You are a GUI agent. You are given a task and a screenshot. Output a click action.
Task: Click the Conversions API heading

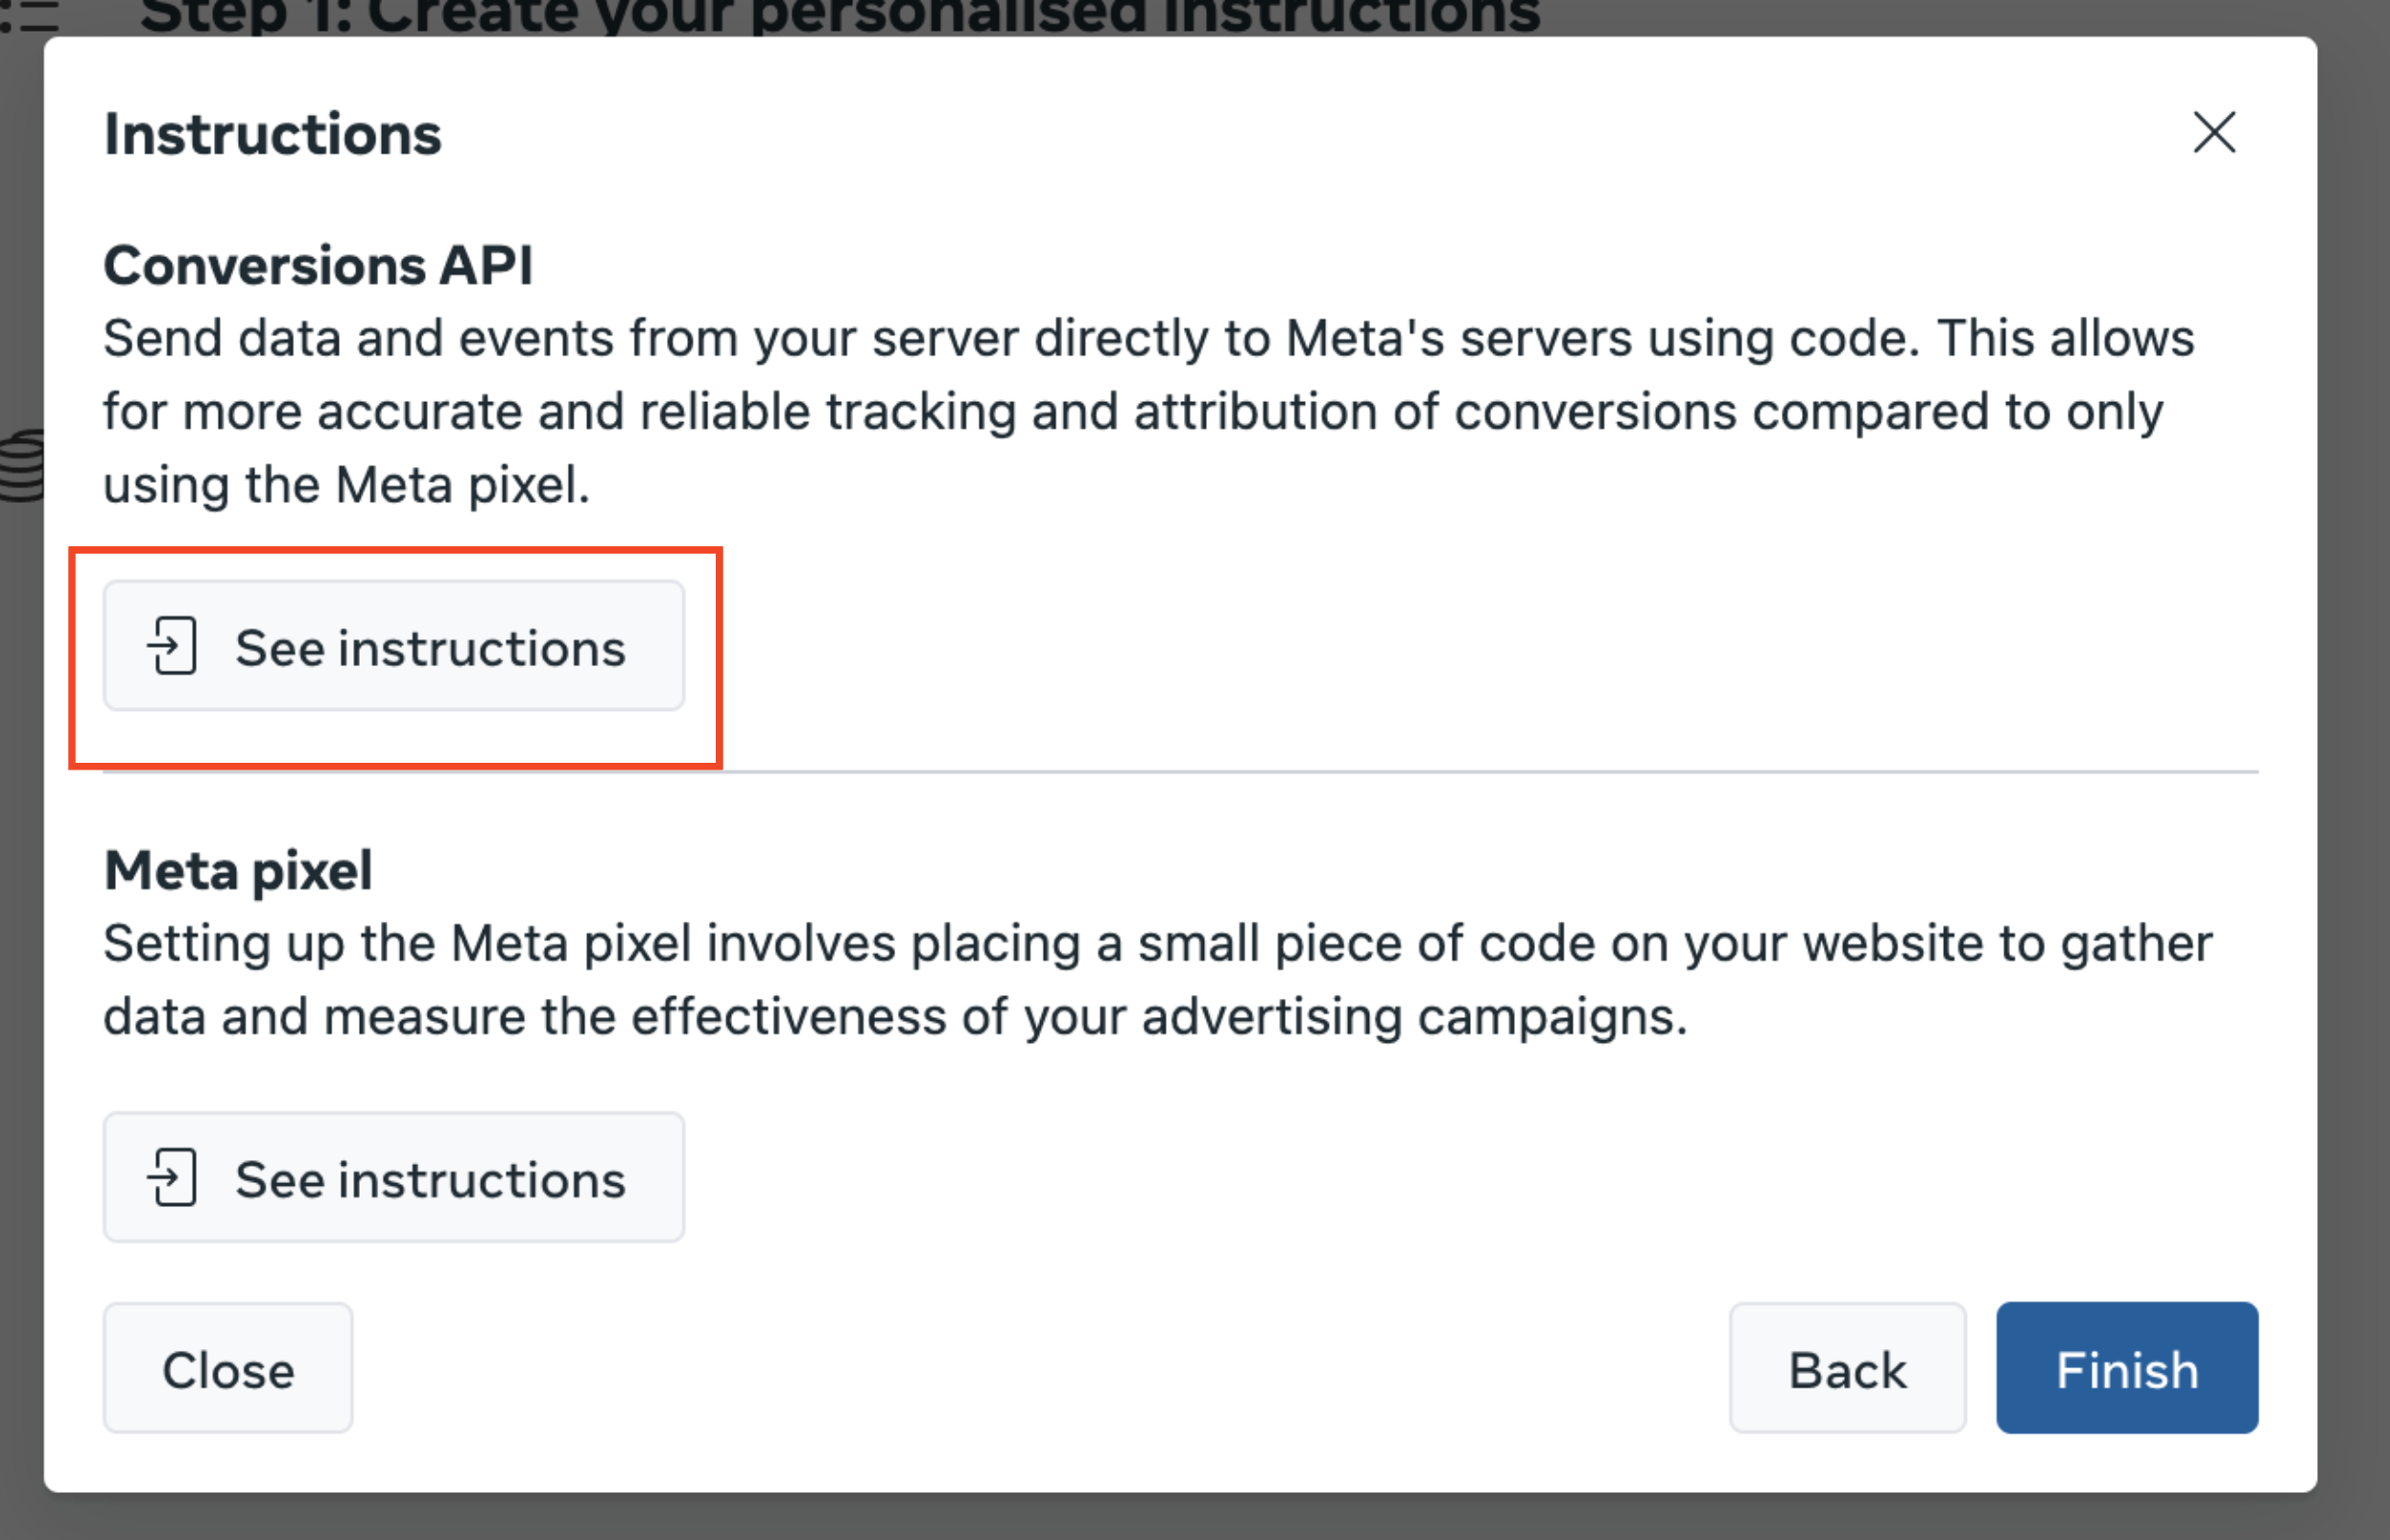click(x=318, y=266)
